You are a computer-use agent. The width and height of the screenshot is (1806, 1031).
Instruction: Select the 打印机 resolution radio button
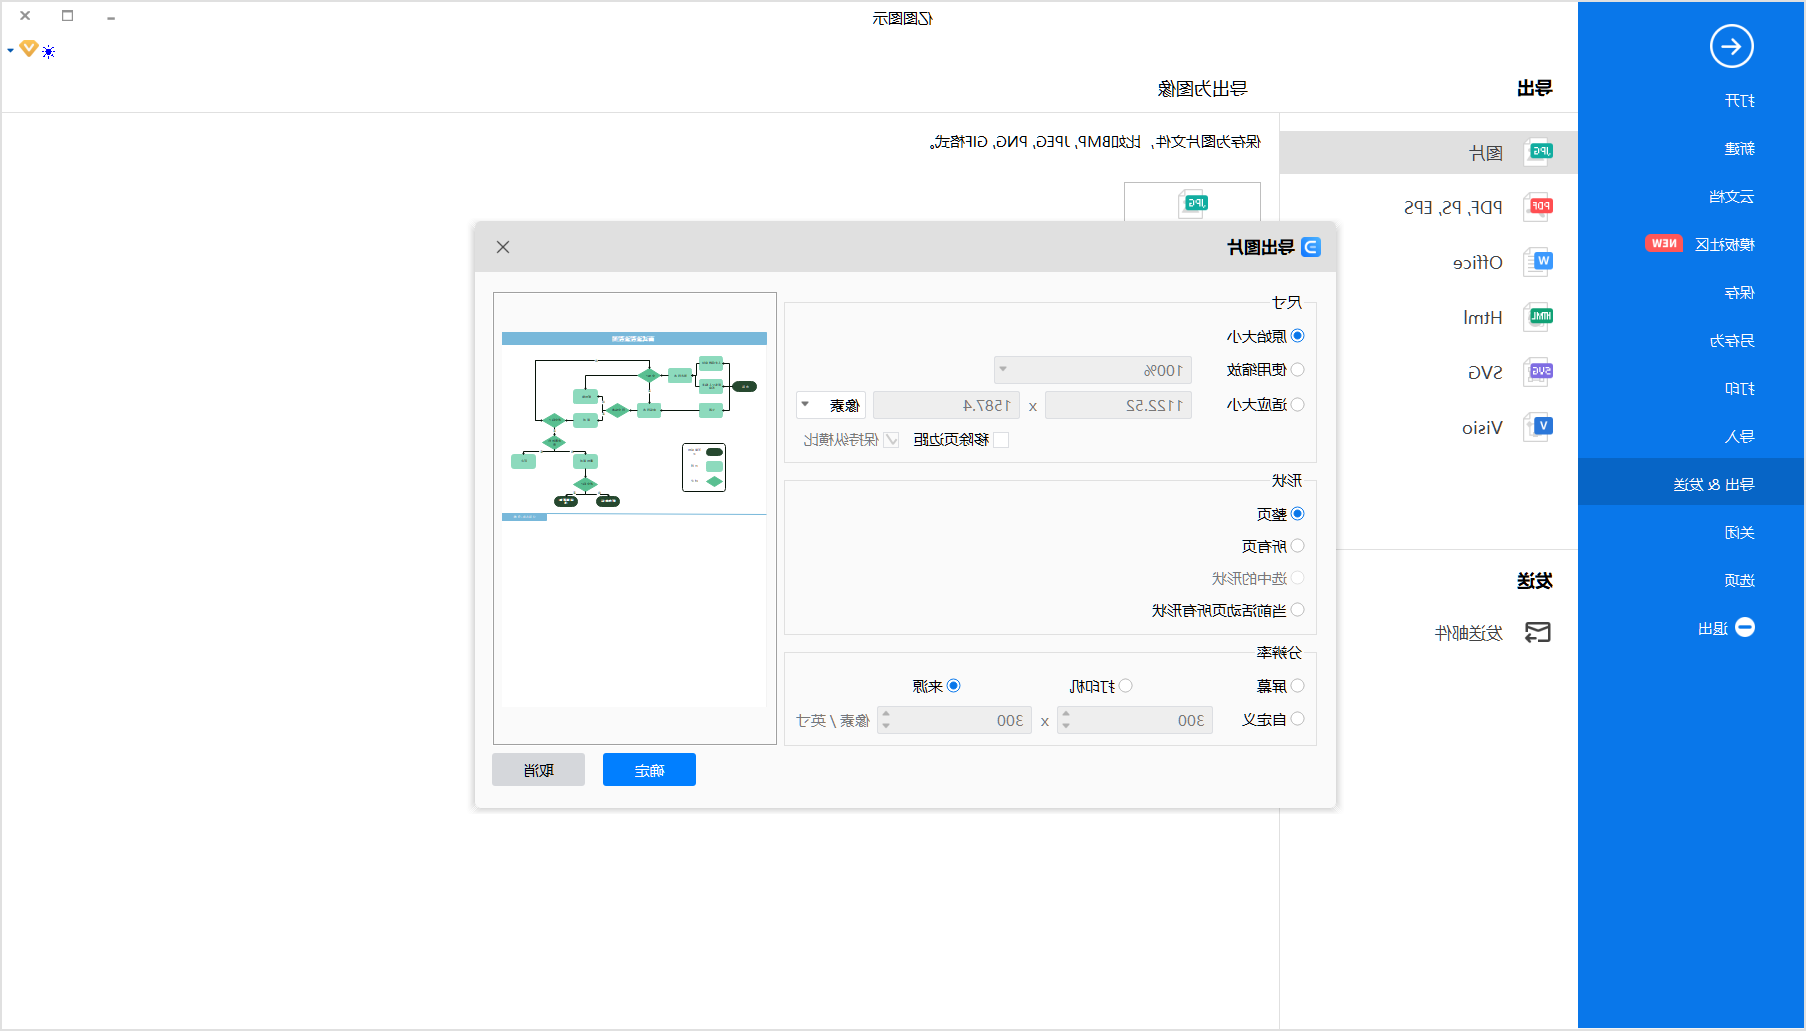[x=1125, y=685]
